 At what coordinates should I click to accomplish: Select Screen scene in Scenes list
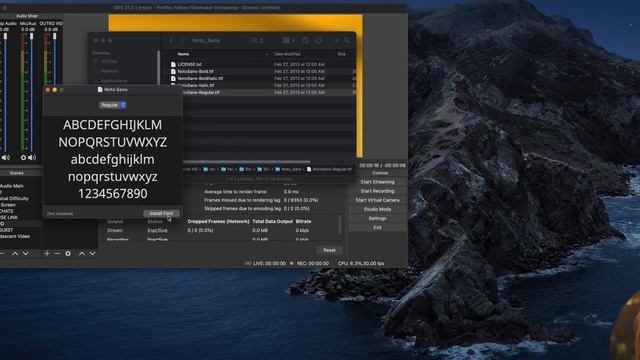pos(8,205)
